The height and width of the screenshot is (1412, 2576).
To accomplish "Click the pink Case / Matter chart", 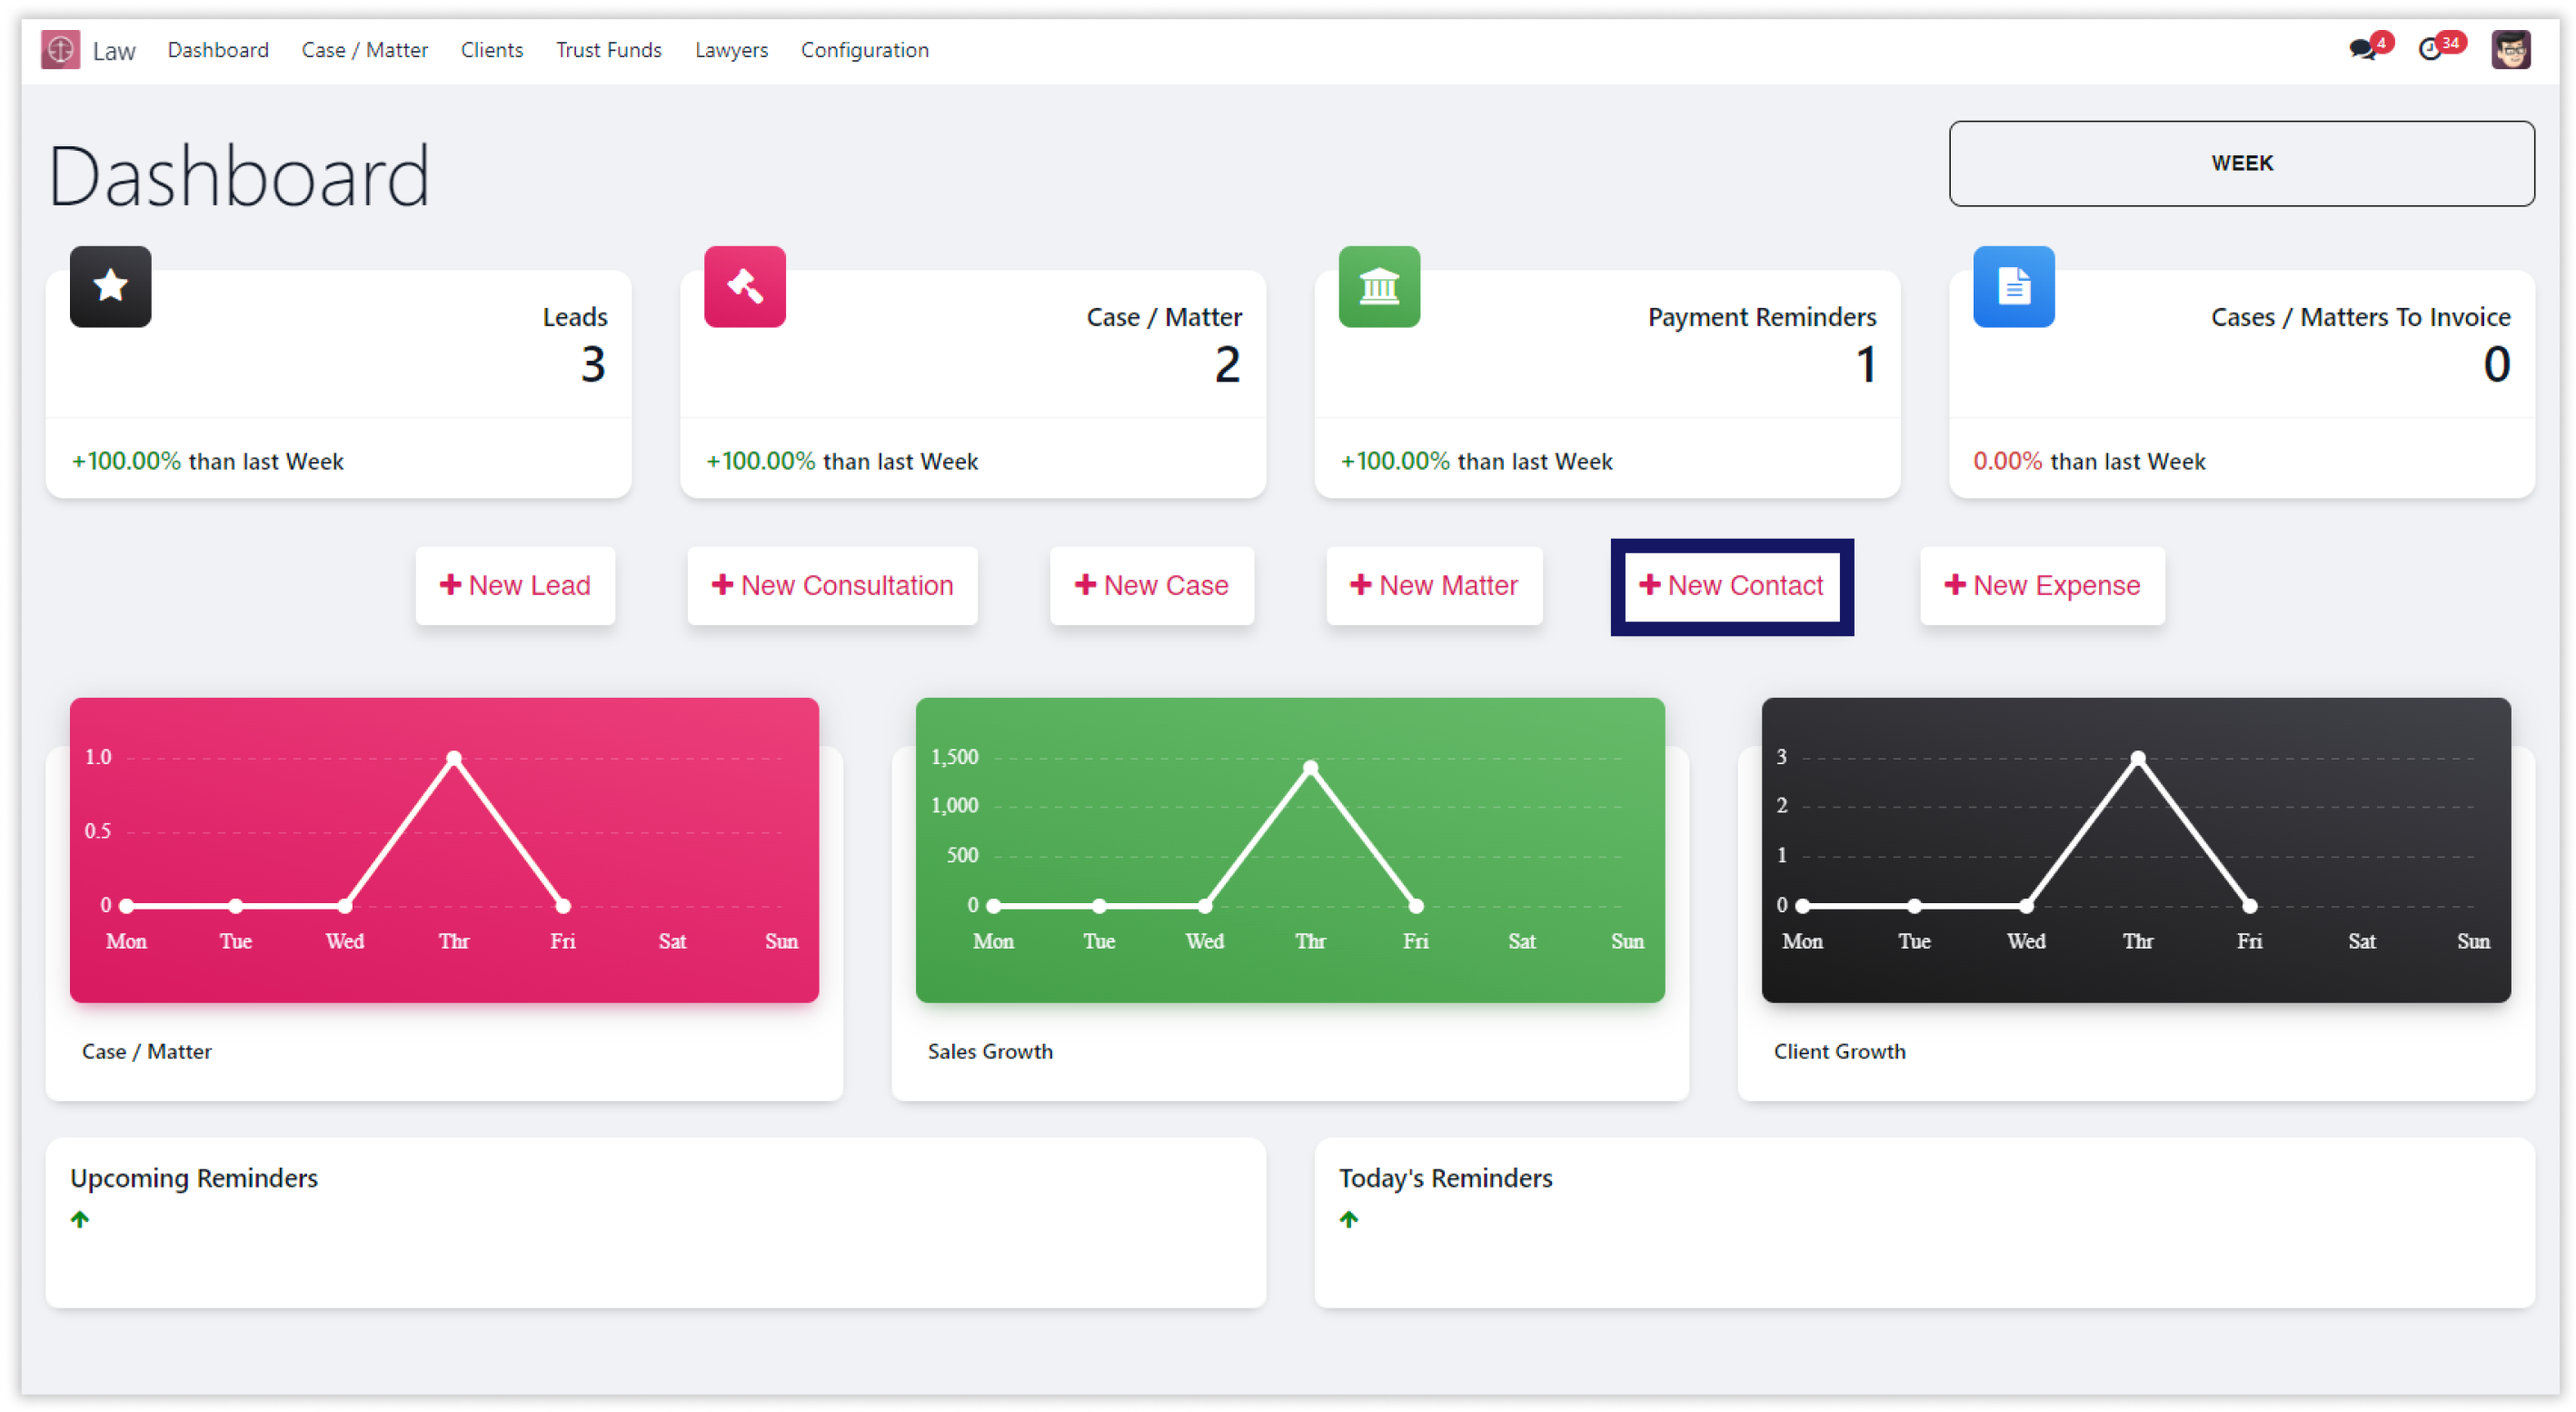I will [444, 850].
